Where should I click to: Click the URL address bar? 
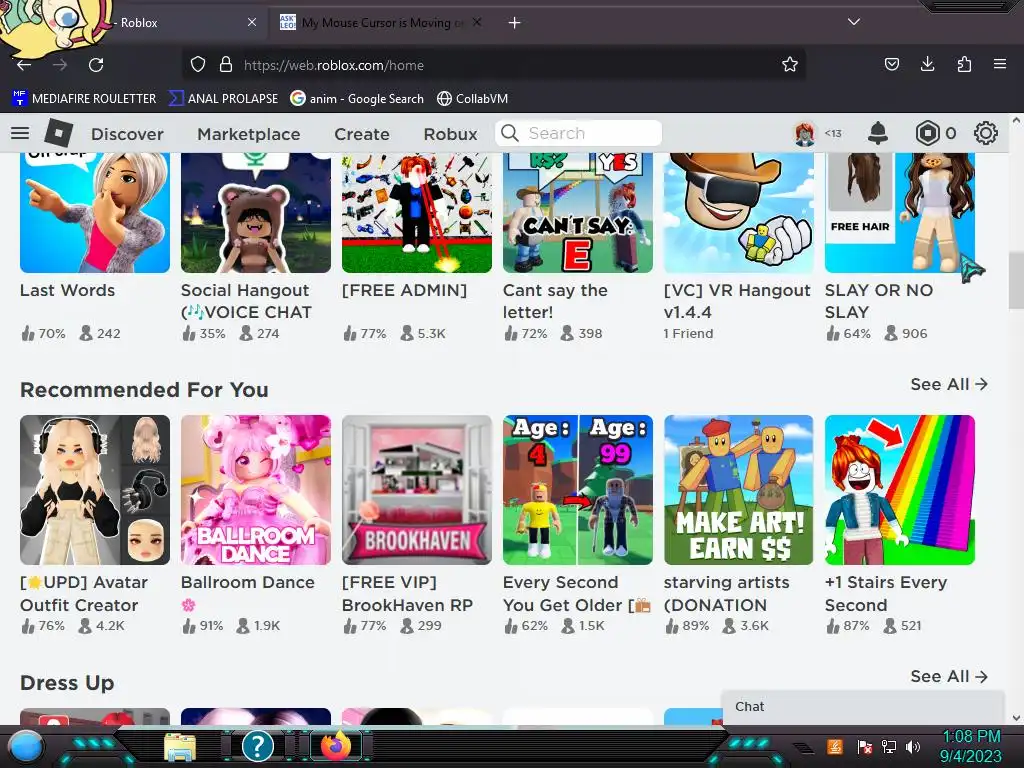(x=496, y=65)
